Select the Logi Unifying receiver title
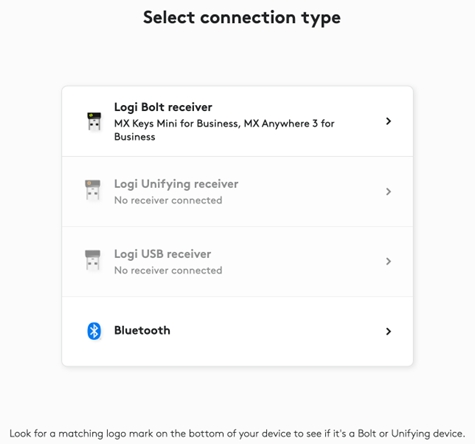 pos(176,184)
